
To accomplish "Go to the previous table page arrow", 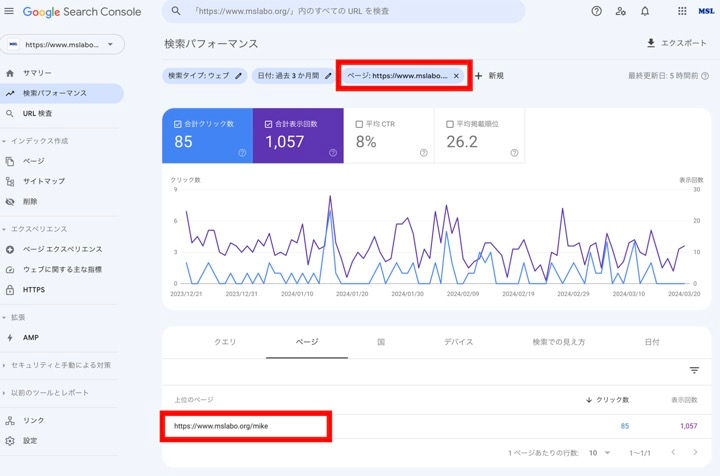I will (x=673, y=452).
